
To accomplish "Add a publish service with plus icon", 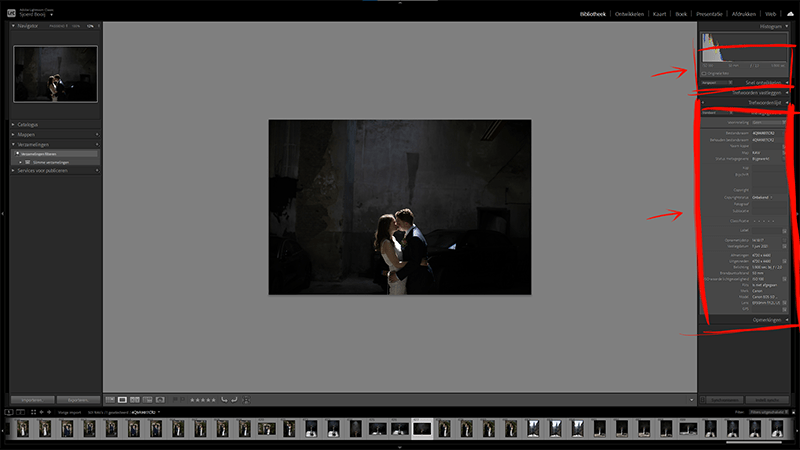I will coord(97,170).
